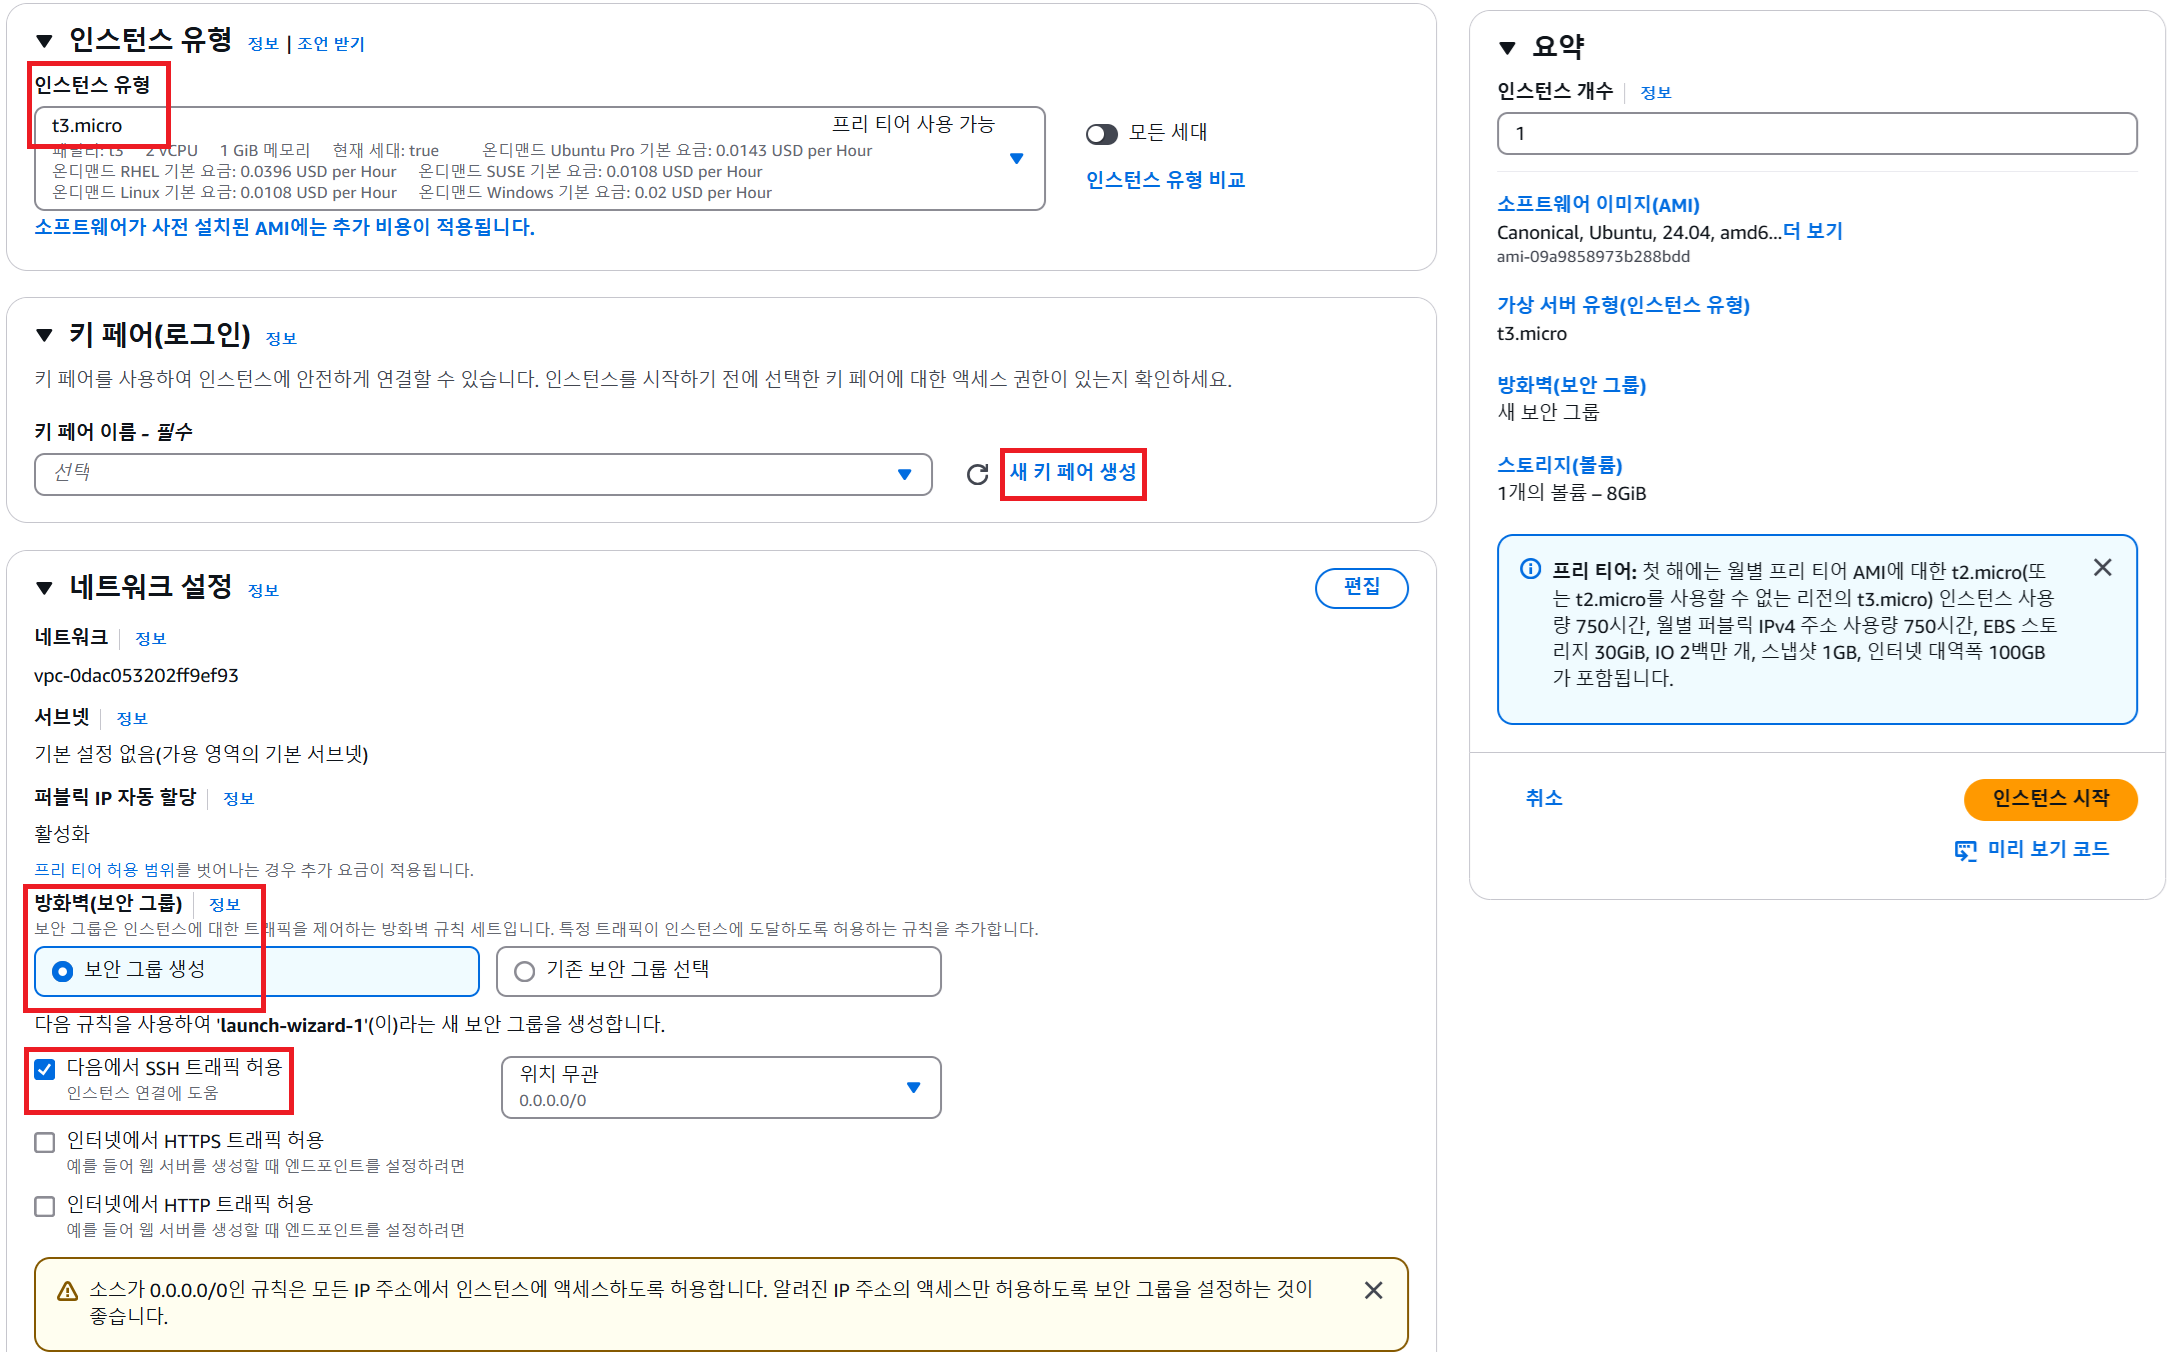Click the 인스턴스 시작 button
This screenshot has width=2178, height=1352.
(x=2049, y=798)
